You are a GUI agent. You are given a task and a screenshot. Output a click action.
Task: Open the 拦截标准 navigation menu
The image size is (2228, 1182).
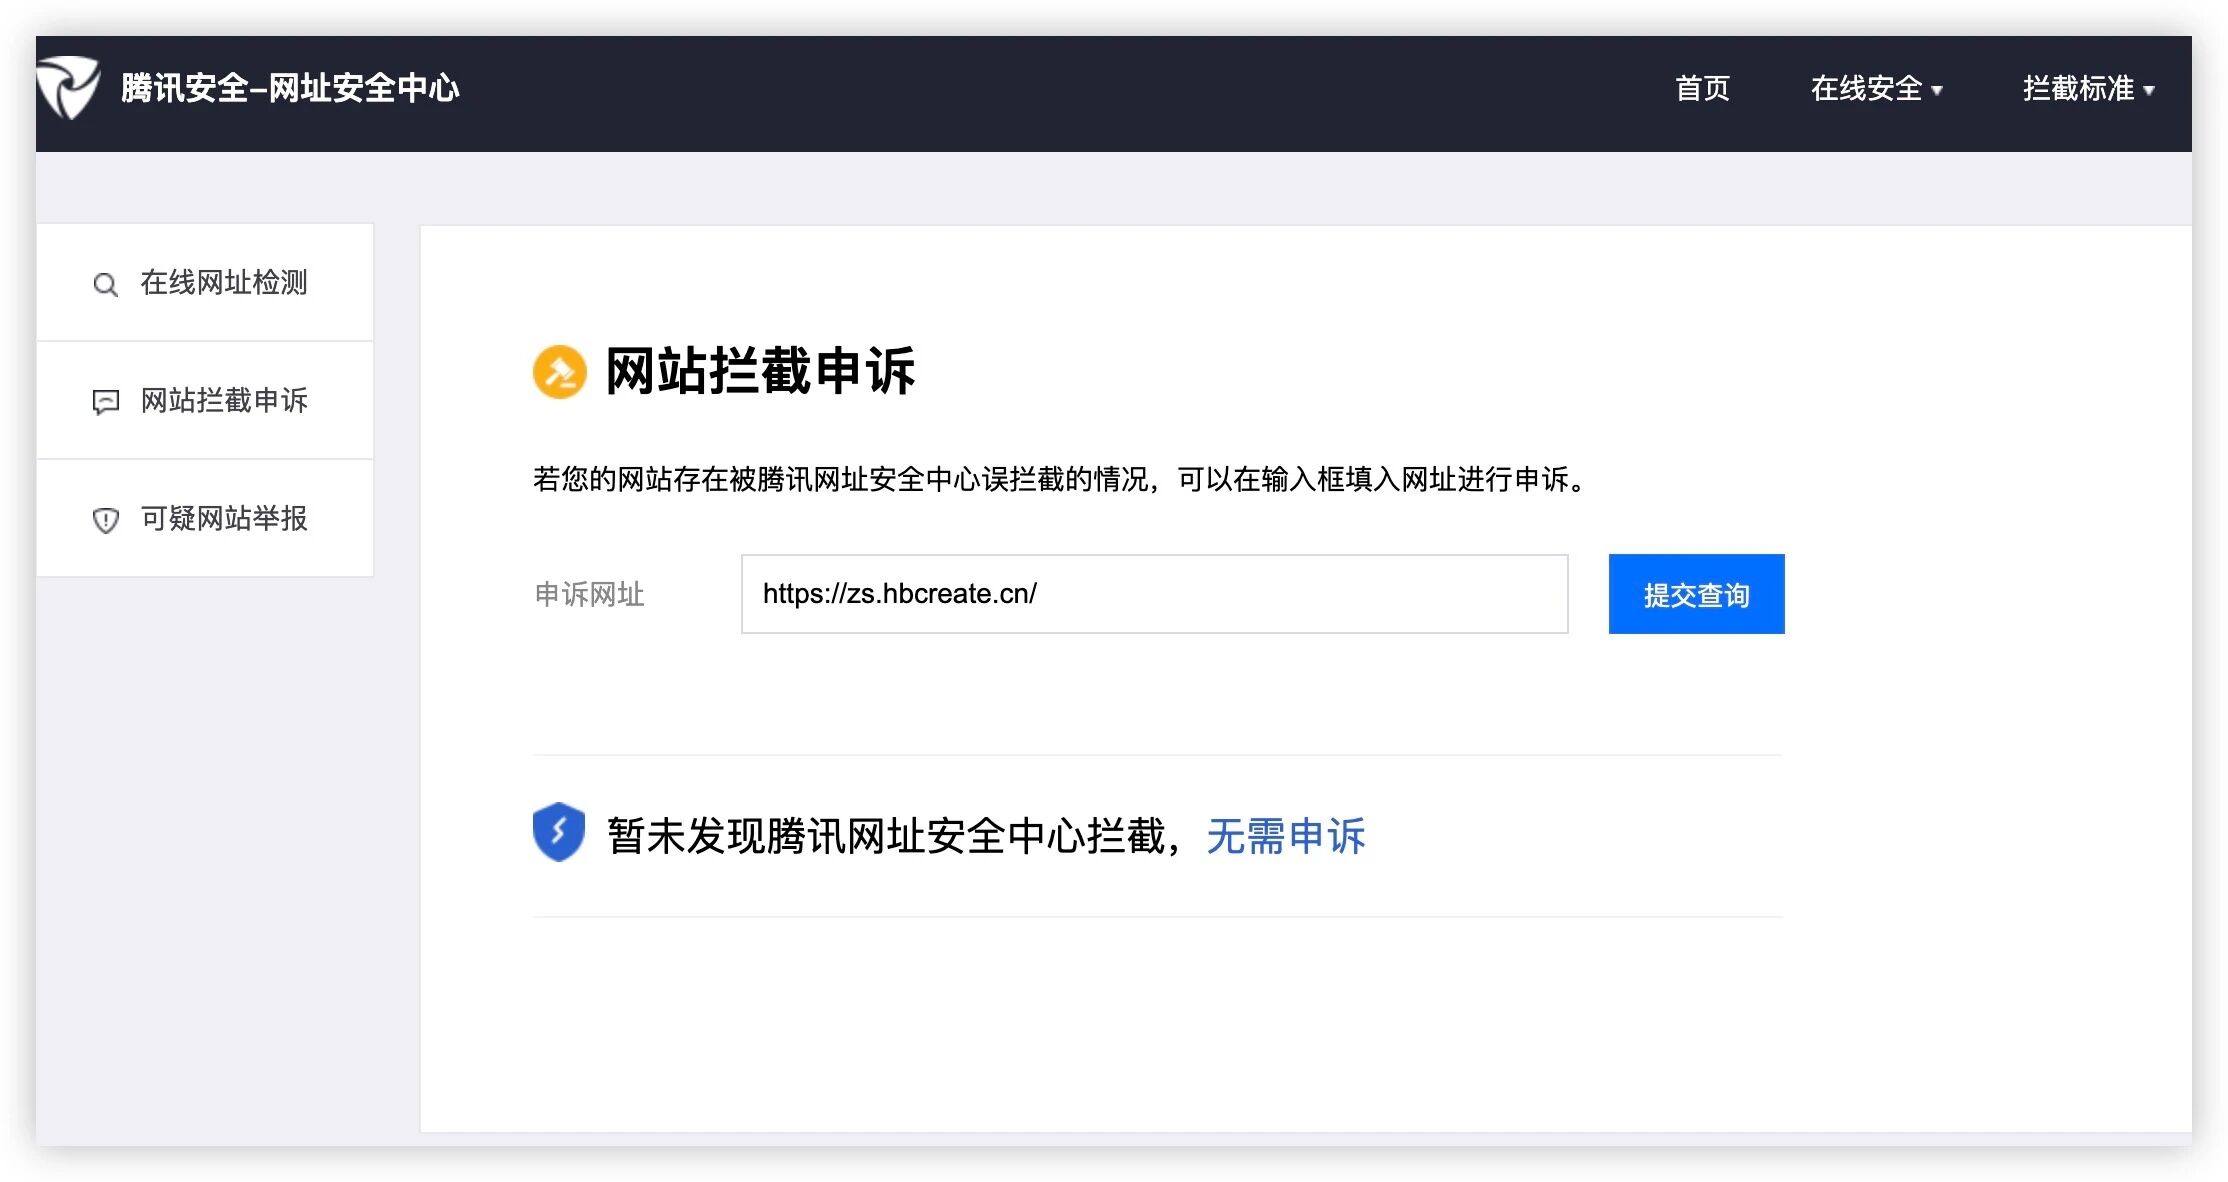click(2078, 88)
